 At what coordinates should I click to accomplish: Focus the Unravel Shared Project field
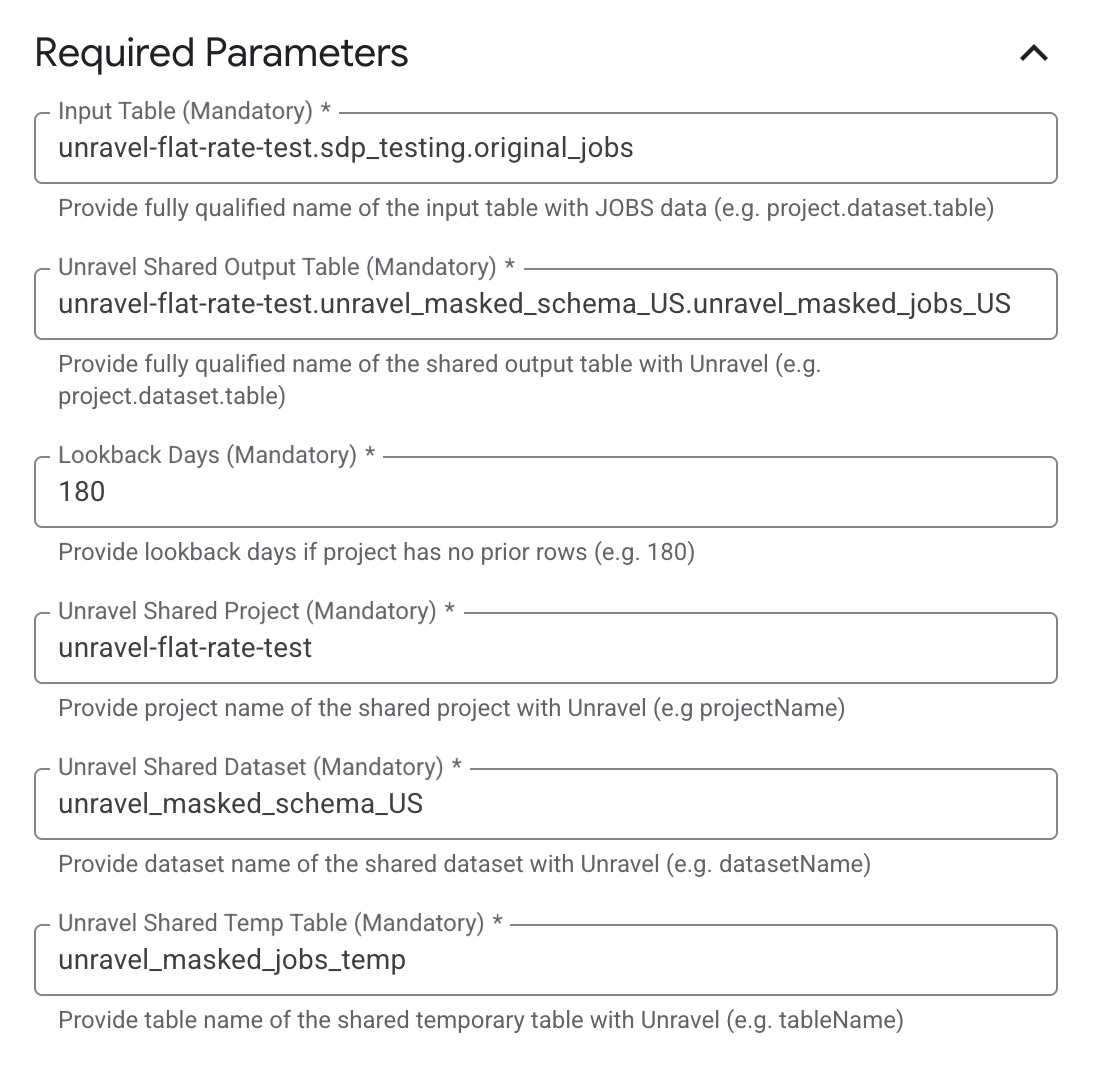[x=545, y=648]
